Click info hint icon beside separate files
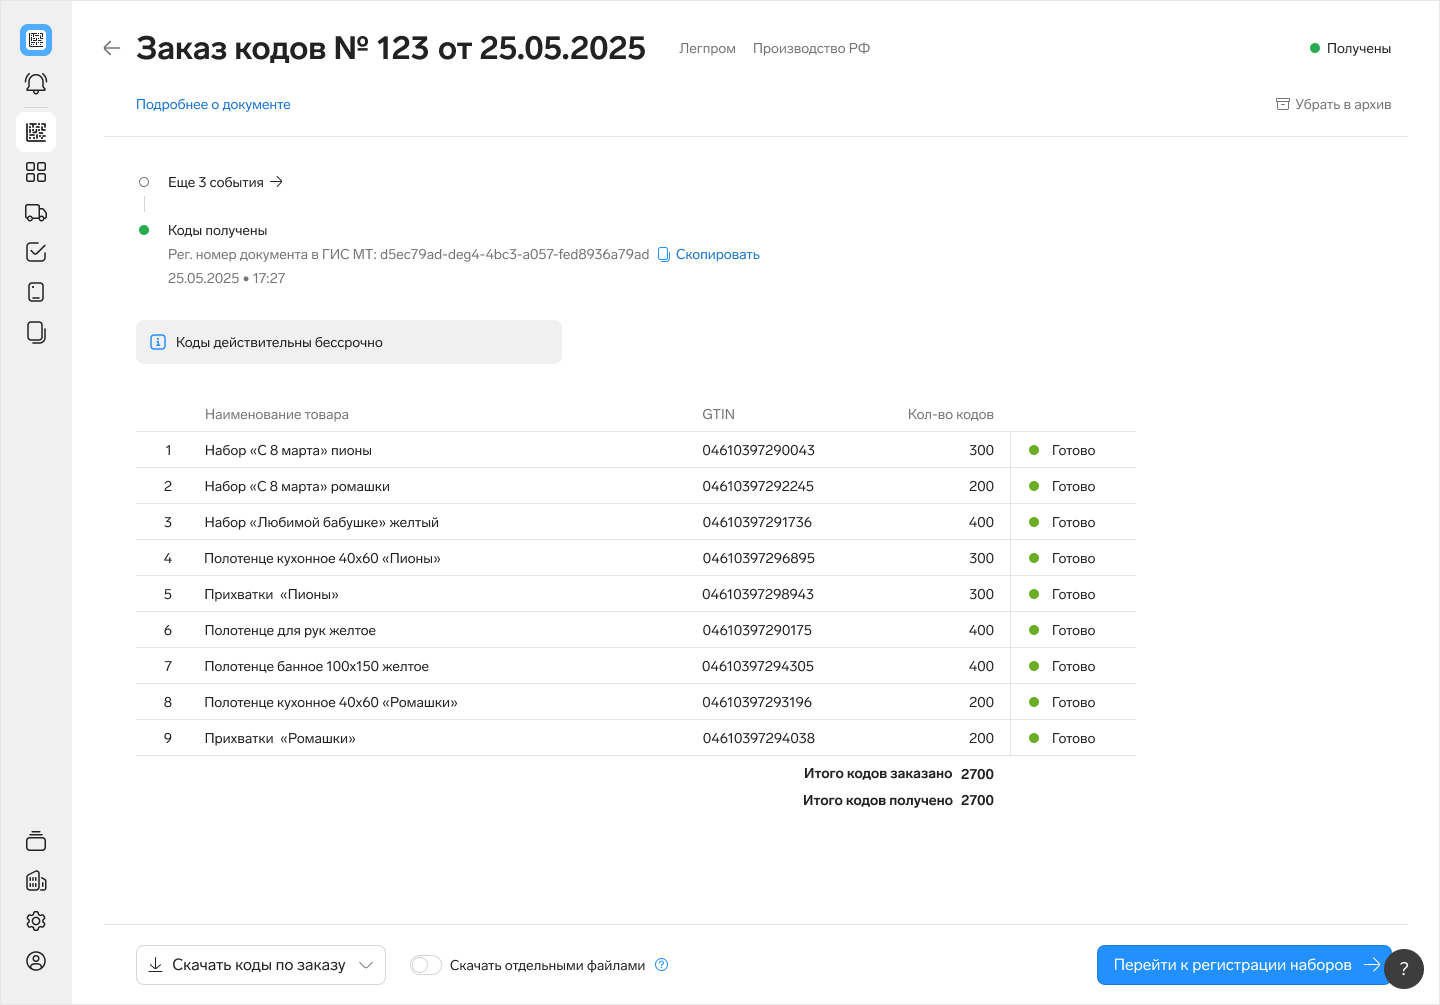 (661, 965)
